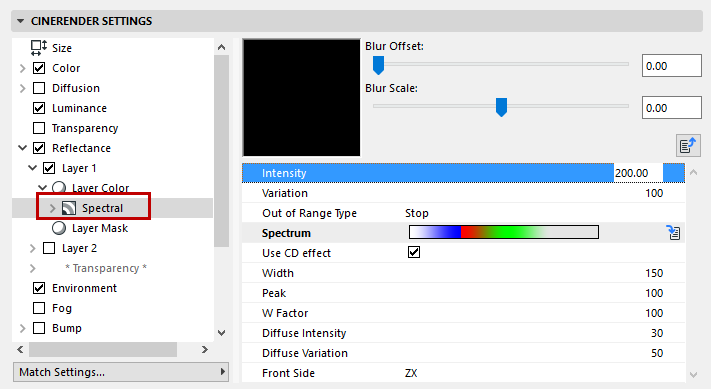The width and height of the screenshot is (711, 389).
Task: Click the channel list scroll right arrow
Action: pyautogui.click(x=205, y=349)
